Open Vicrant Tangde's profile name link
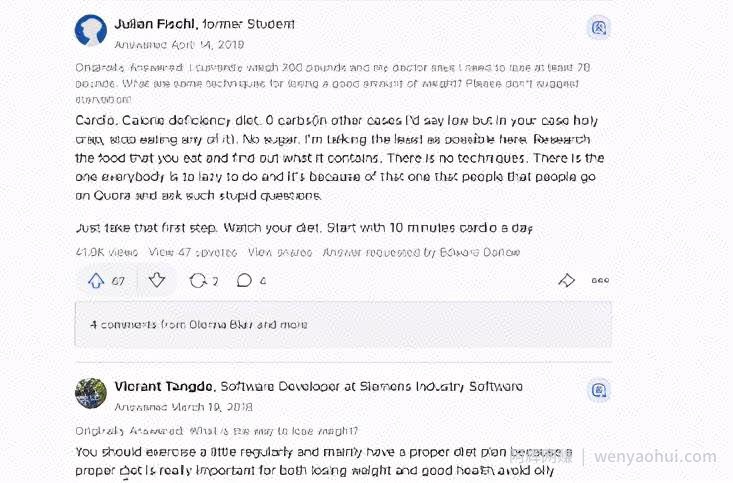This screenshot has height=483, width=733. click(164, 387)
